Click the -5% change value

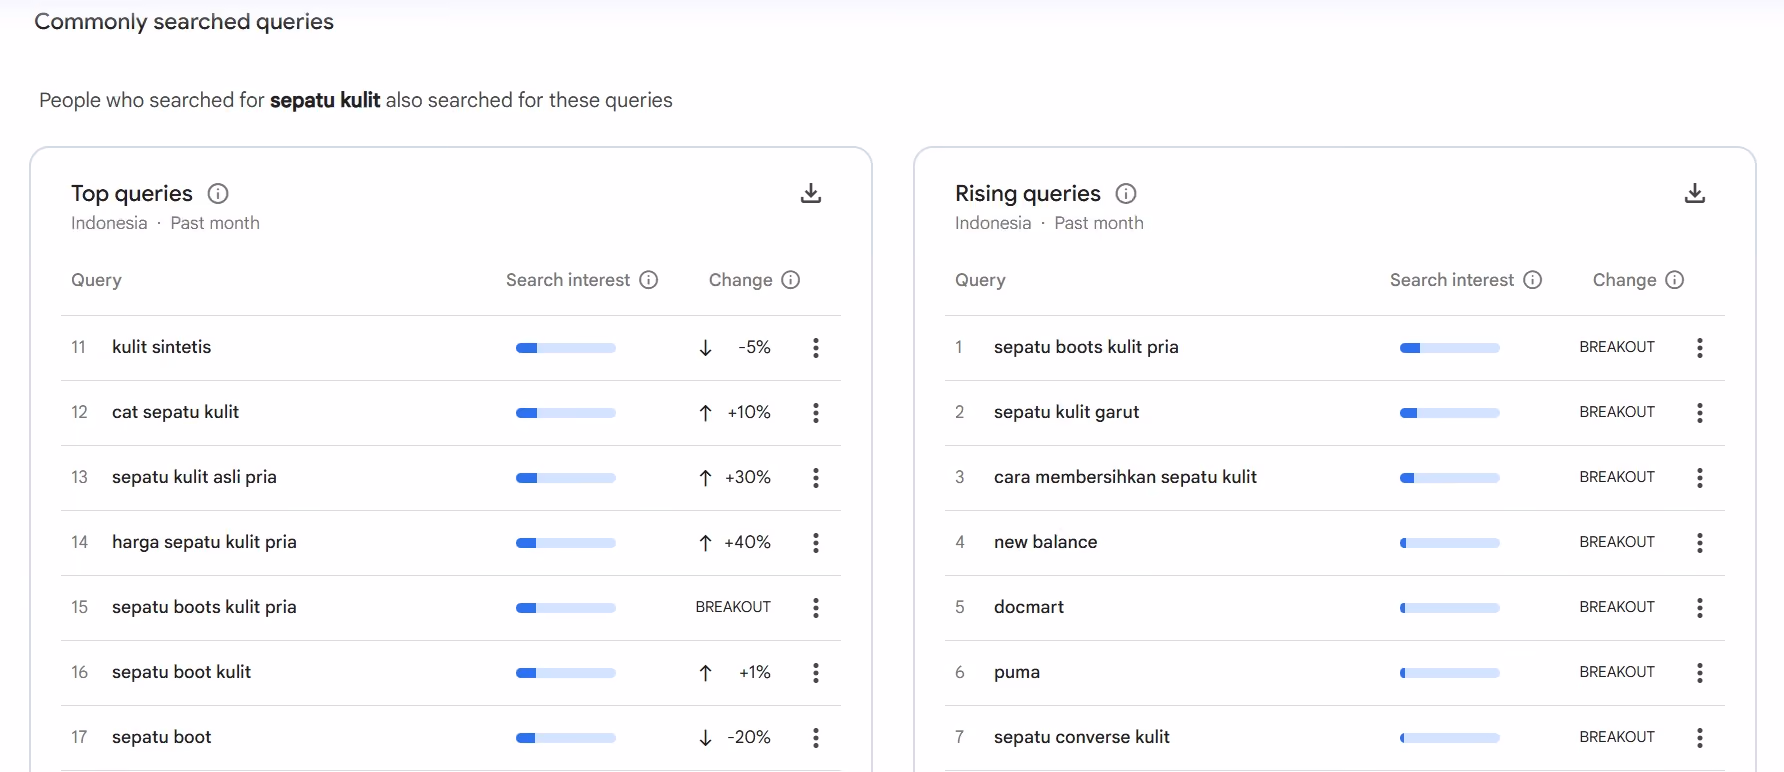755,347
